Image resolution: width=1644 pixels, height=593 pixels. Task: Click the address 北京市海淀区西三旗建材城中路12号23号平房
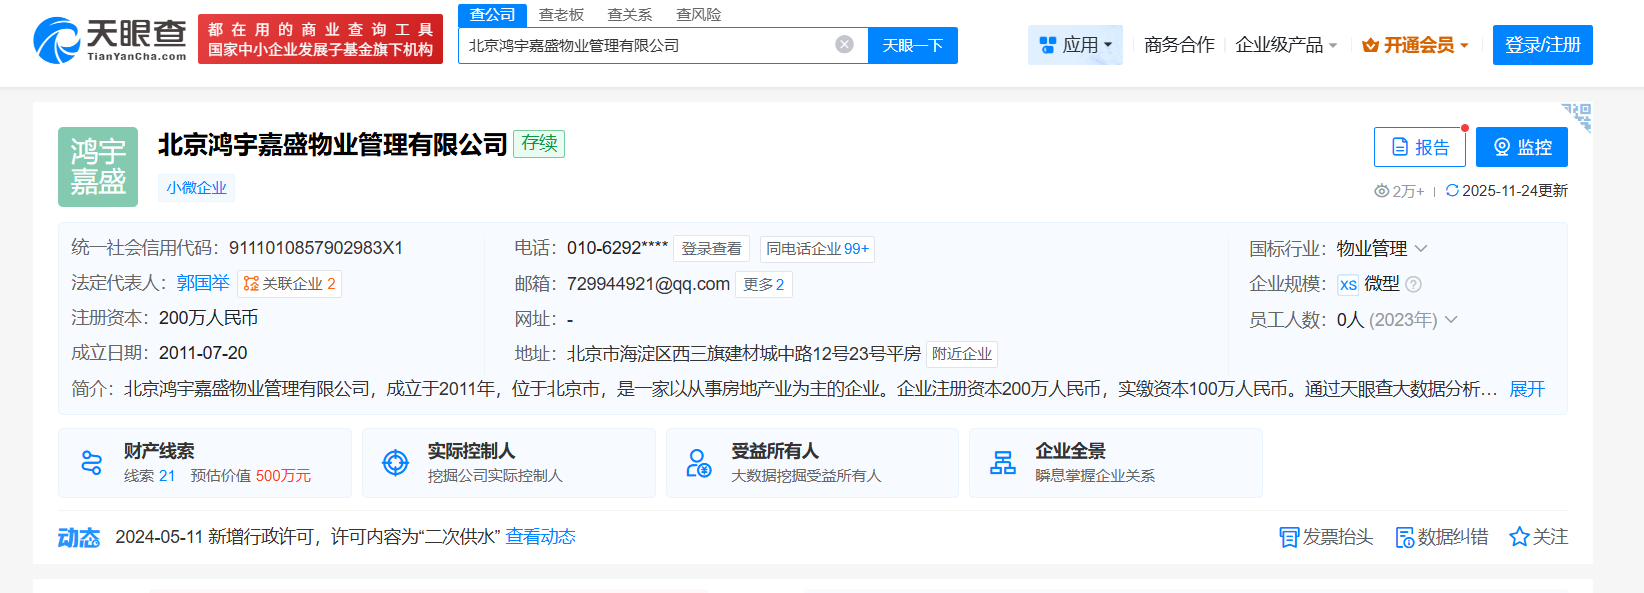pos(744,354)
